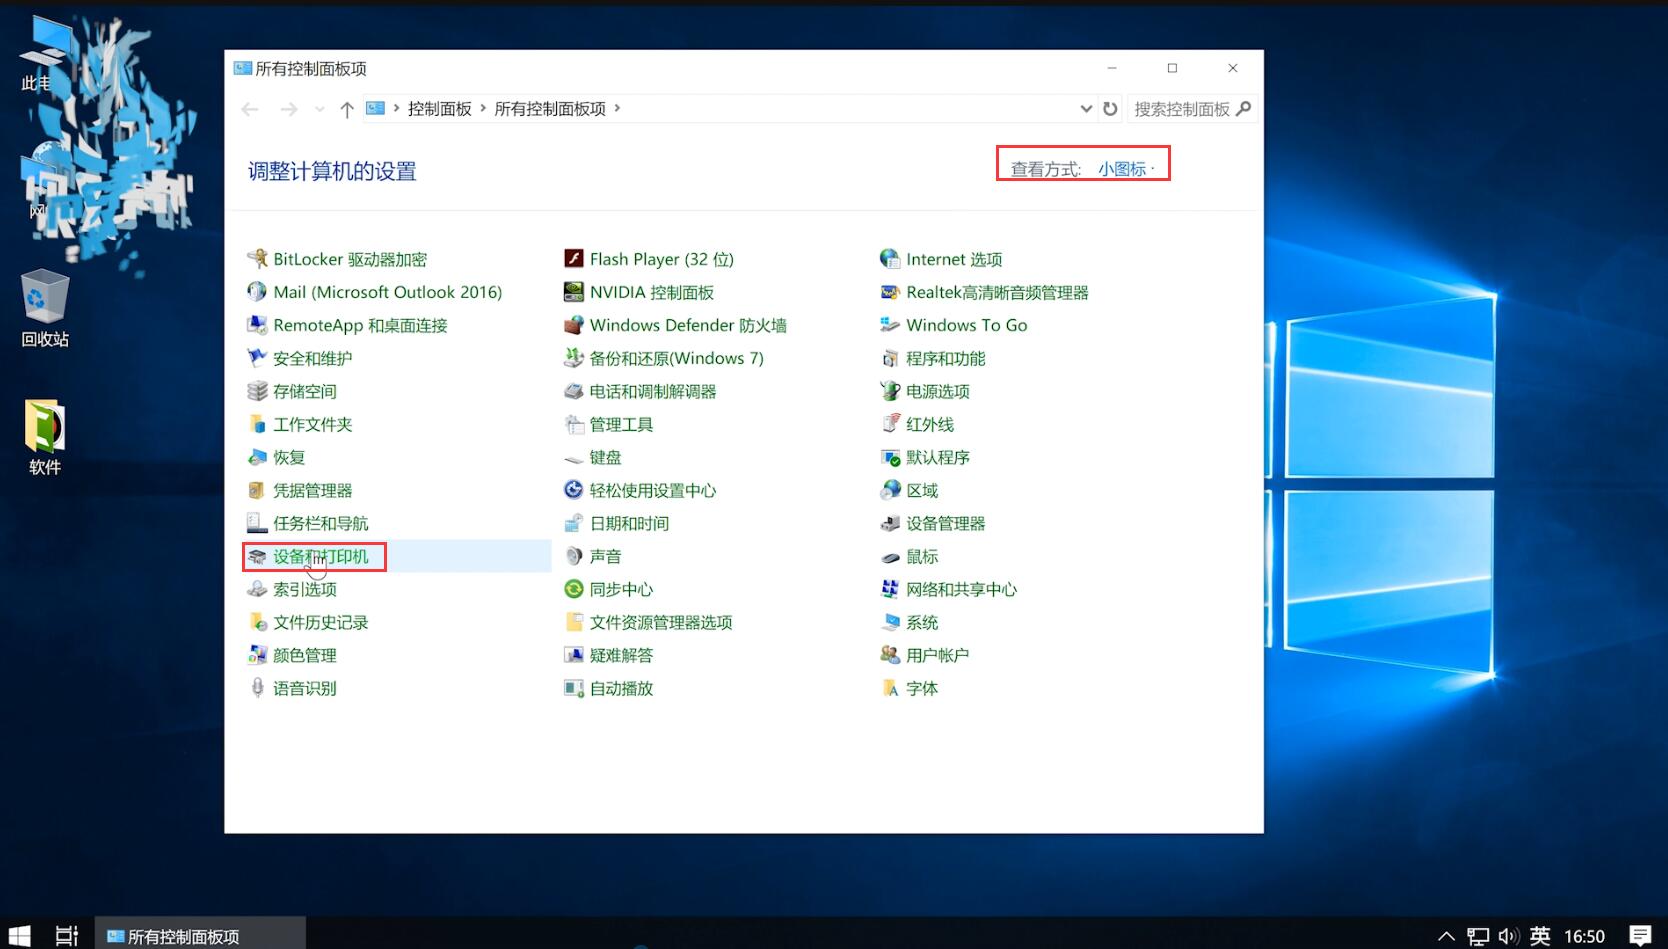Image resolution: width=1668 pixels, height=949 pixels.
Task: Open the 回收站 desktop icon
Action: coord(45,308)
